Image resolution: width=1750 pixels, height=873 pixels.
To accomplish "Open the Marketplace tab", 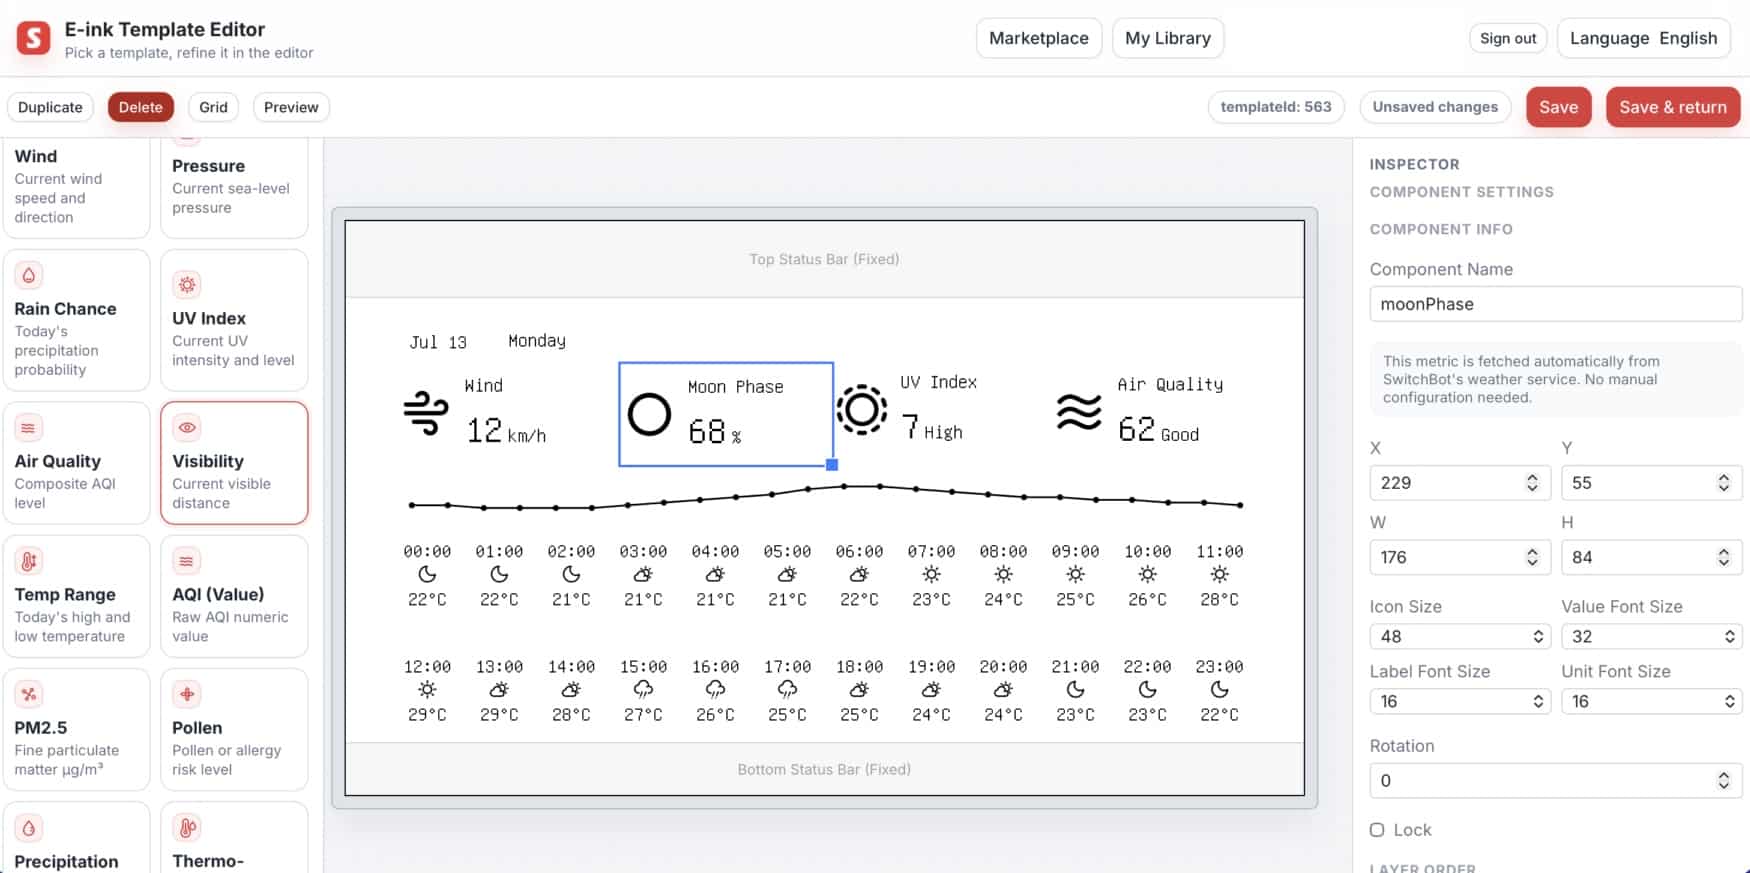I will (x=1039, y=38).
